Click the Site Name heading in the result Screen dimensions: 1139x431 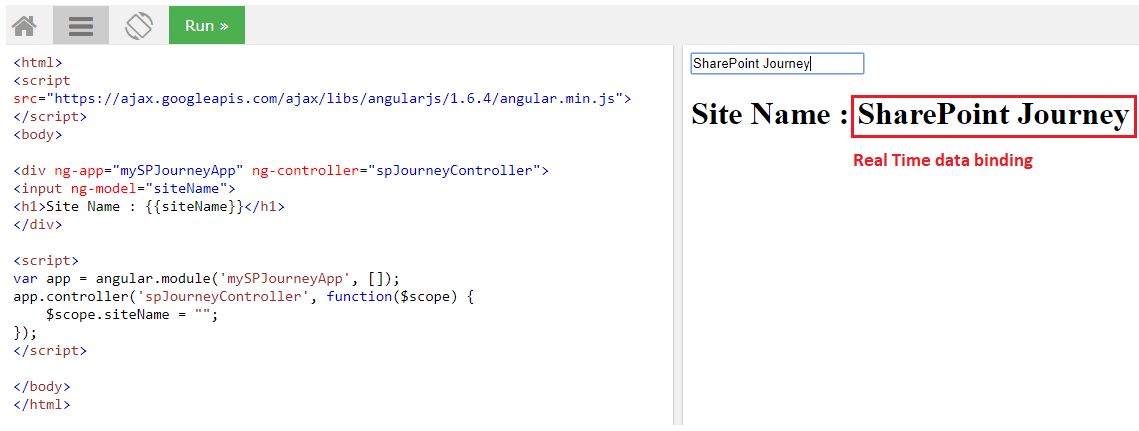point(910,114)
